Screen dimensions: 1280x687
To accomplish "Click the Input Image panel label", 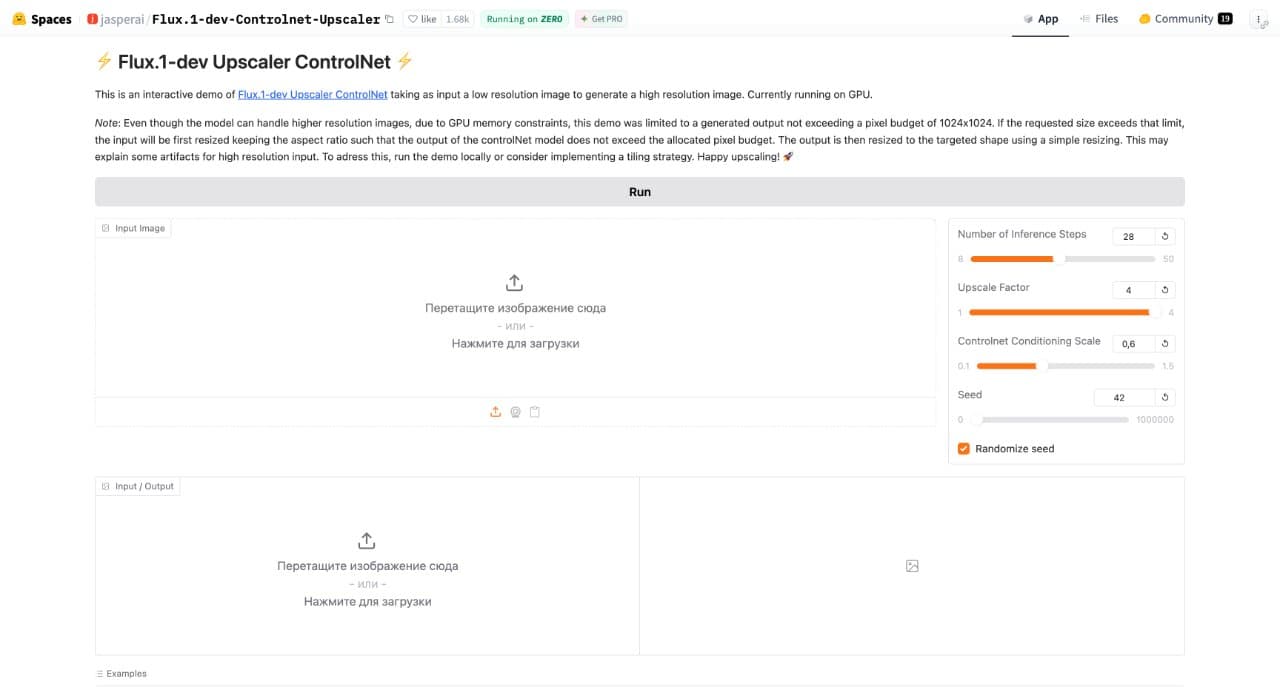I will tap(134, 228).
